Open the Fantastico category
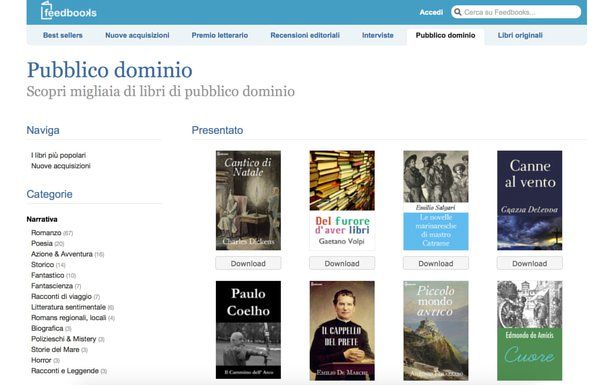This screenshot has height=385, width=610. [x=47, y=275]
